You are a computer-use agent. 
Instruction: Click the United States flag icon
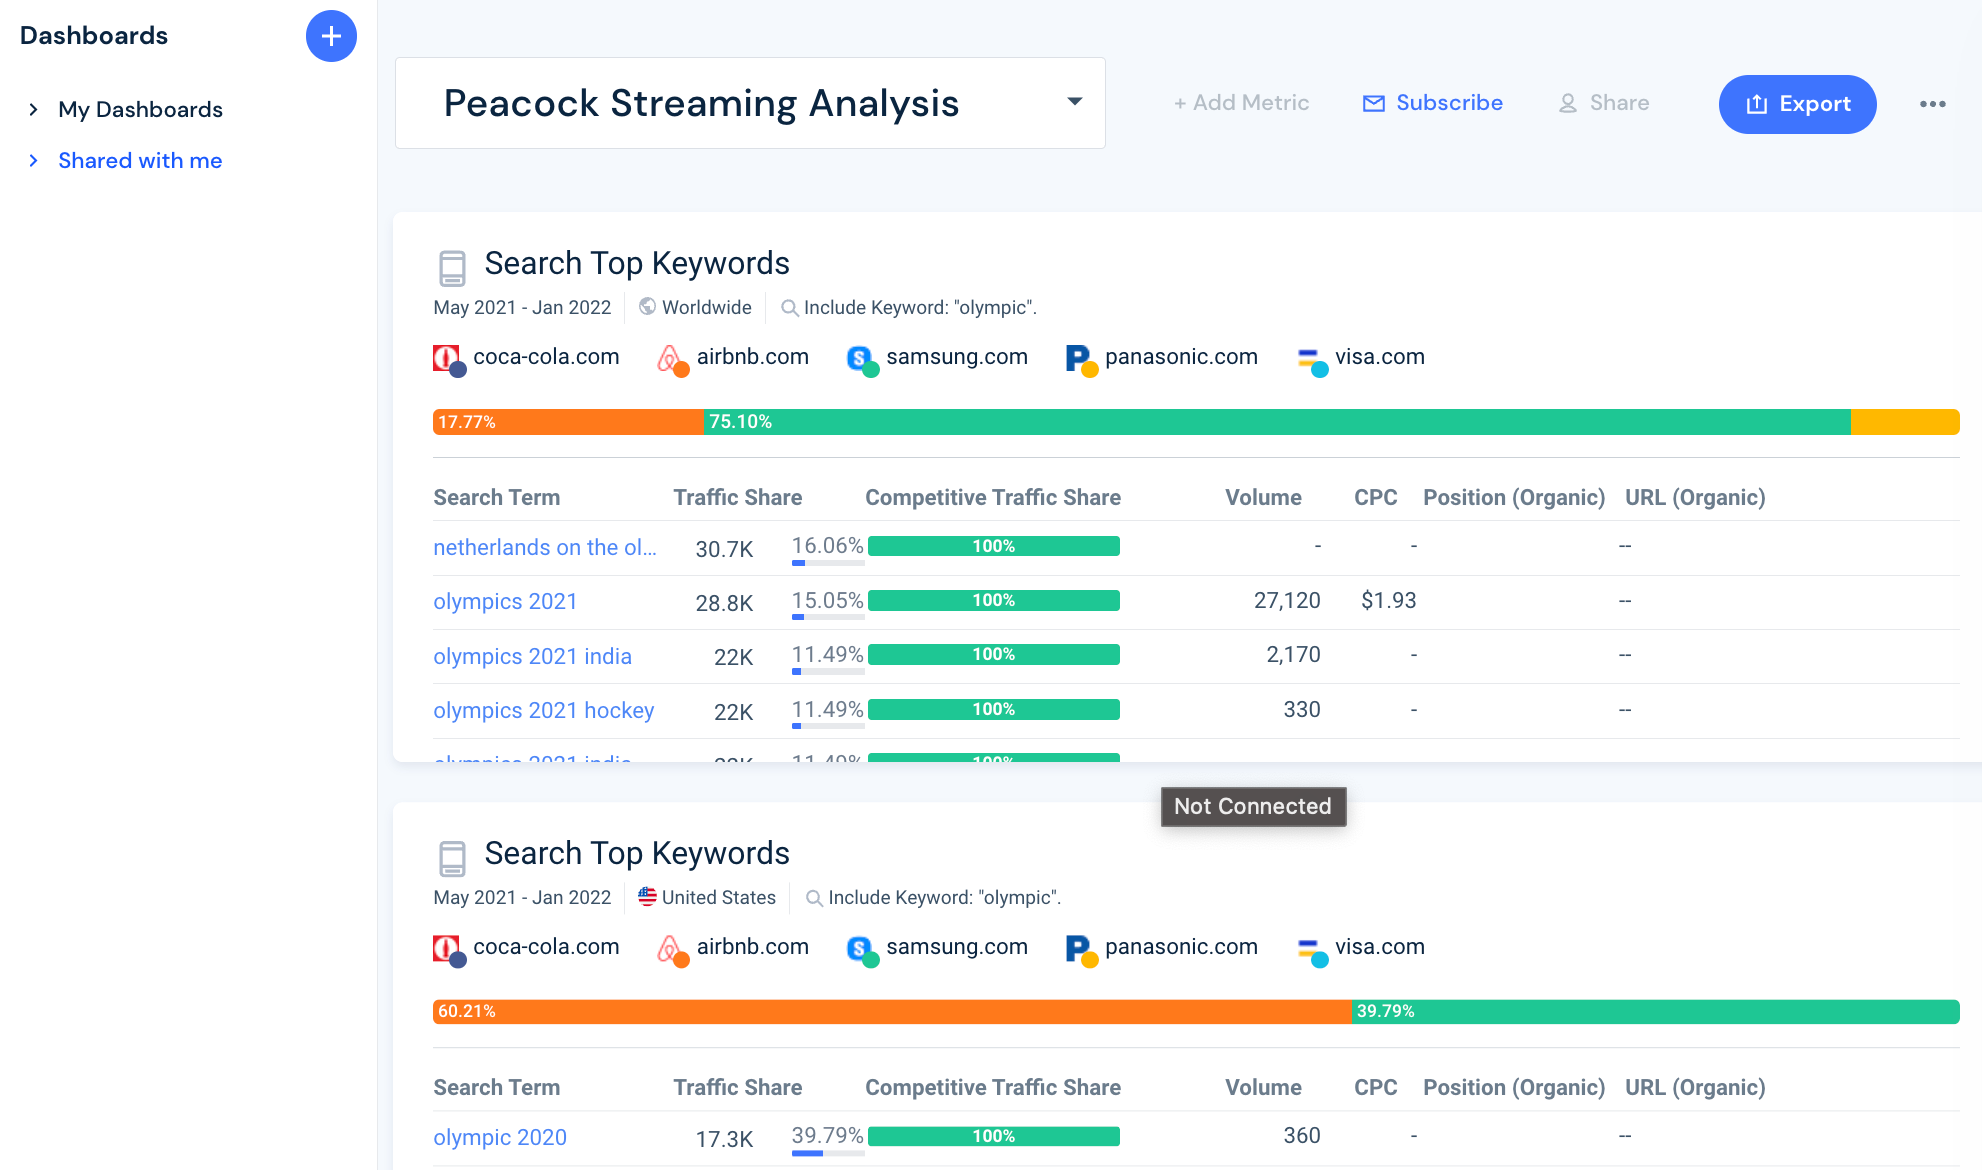[647, 897]
